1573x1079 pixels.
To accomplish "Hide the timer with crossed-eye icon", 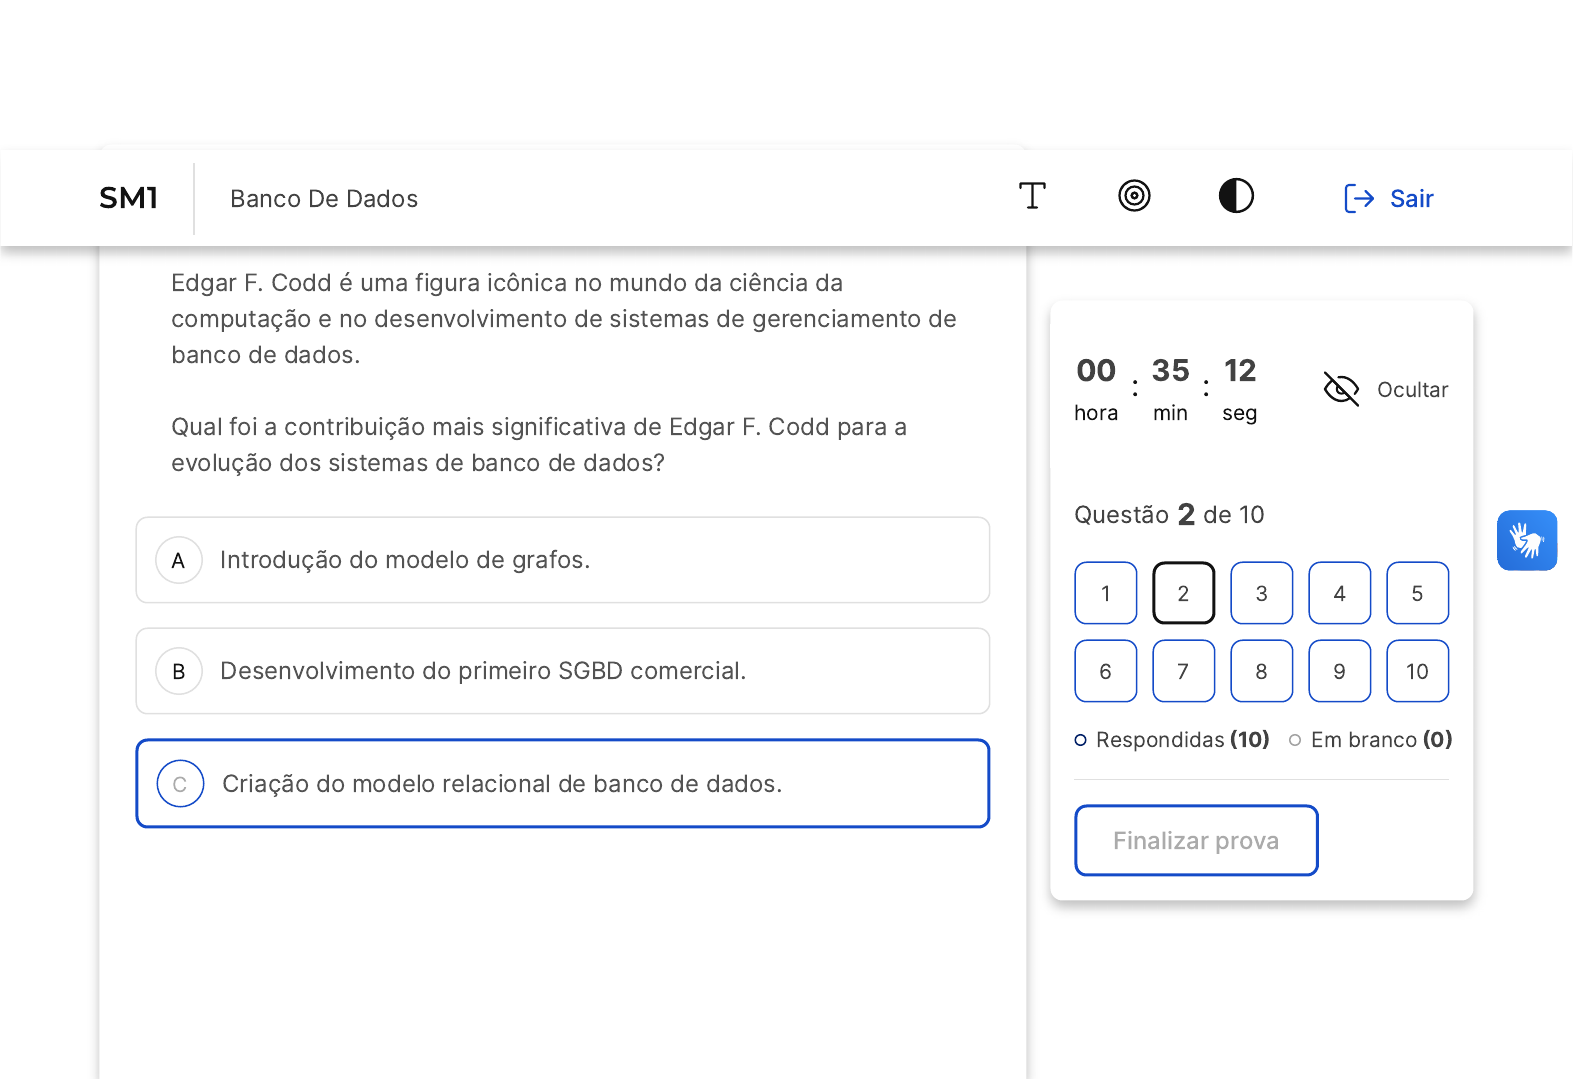I will coord(1341,389).
